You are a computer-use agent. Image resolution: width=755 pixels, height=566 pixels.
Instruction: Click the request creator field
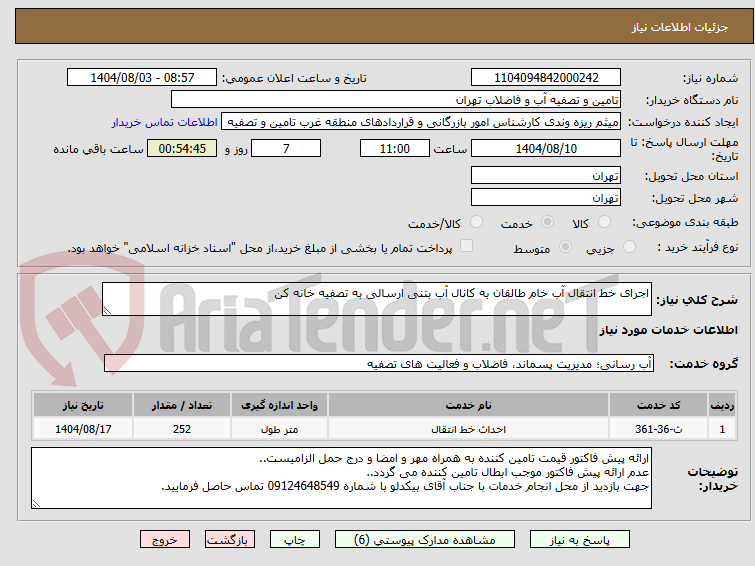[421, 122]
